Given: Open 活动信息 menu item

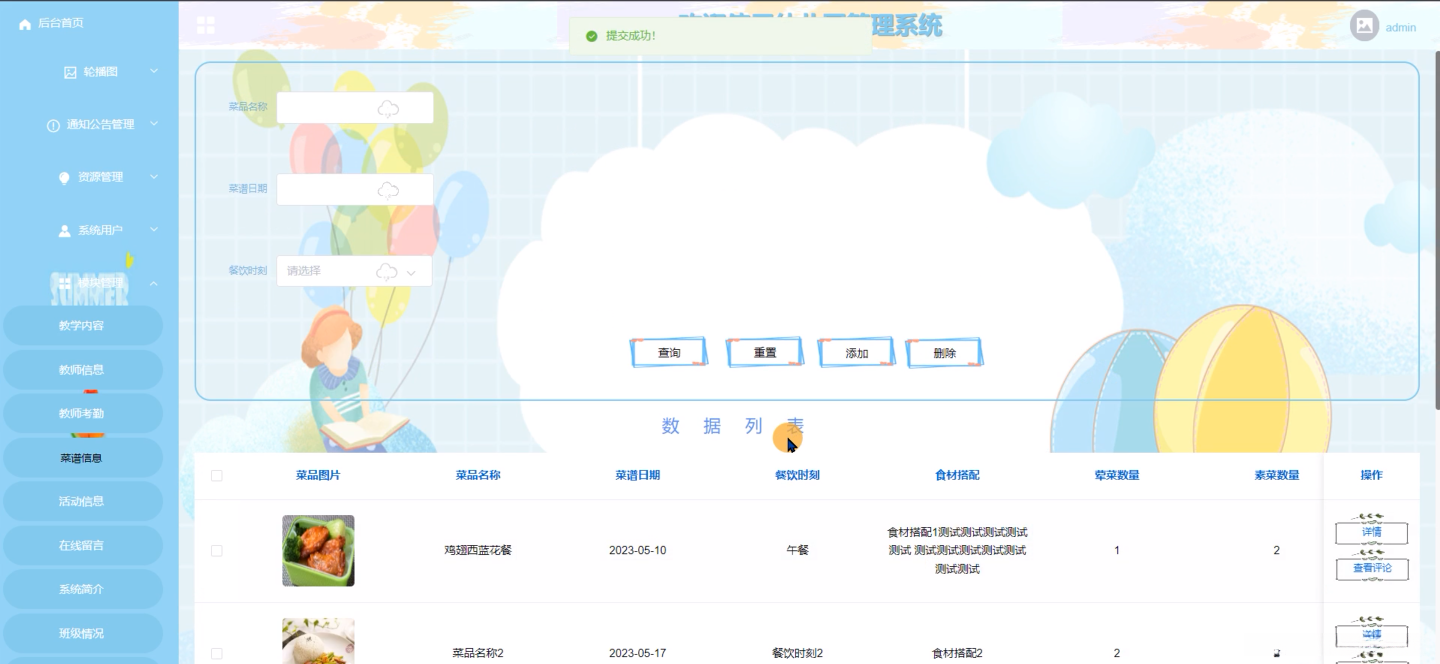Looking at the screenshot, I should [x=82, y=502].
